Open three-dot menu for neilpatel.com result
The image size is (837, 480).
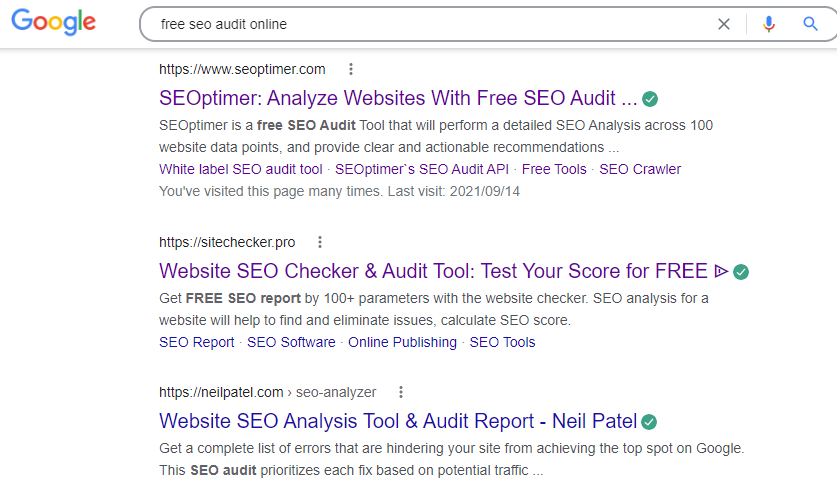click(x=401, y=392)
